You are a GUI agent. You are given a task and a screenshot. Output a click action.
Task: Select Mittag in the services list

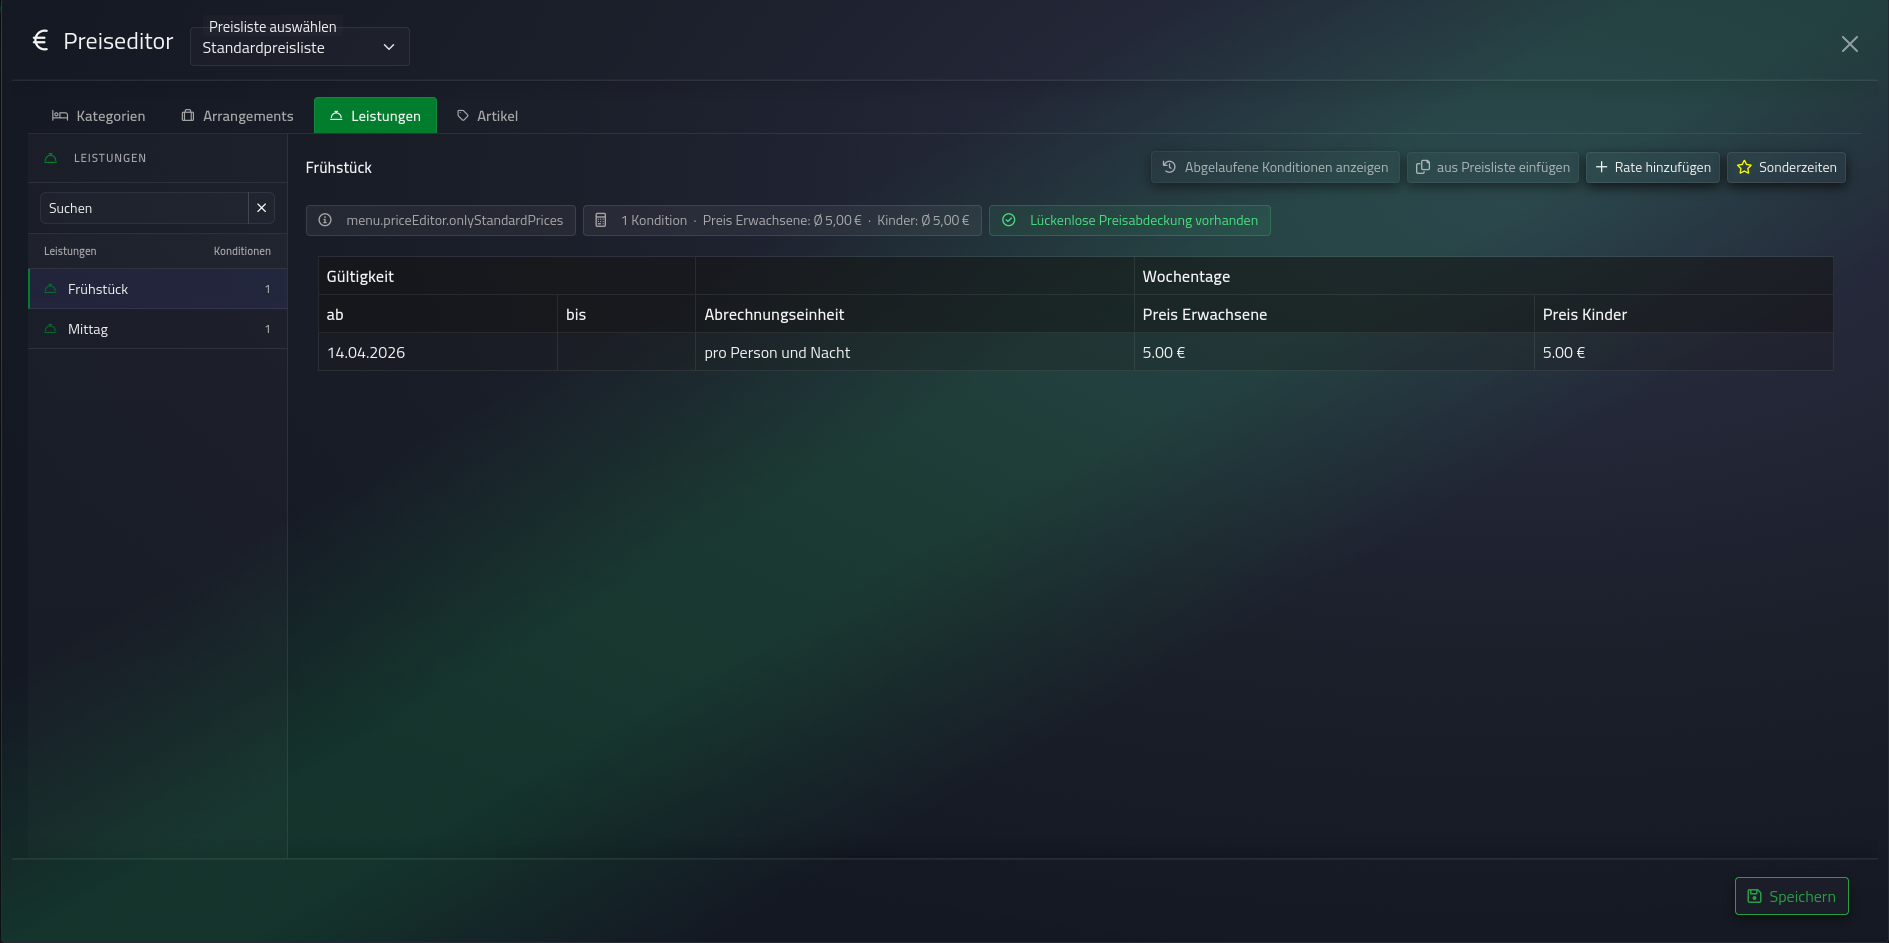(x=158, y=329)
